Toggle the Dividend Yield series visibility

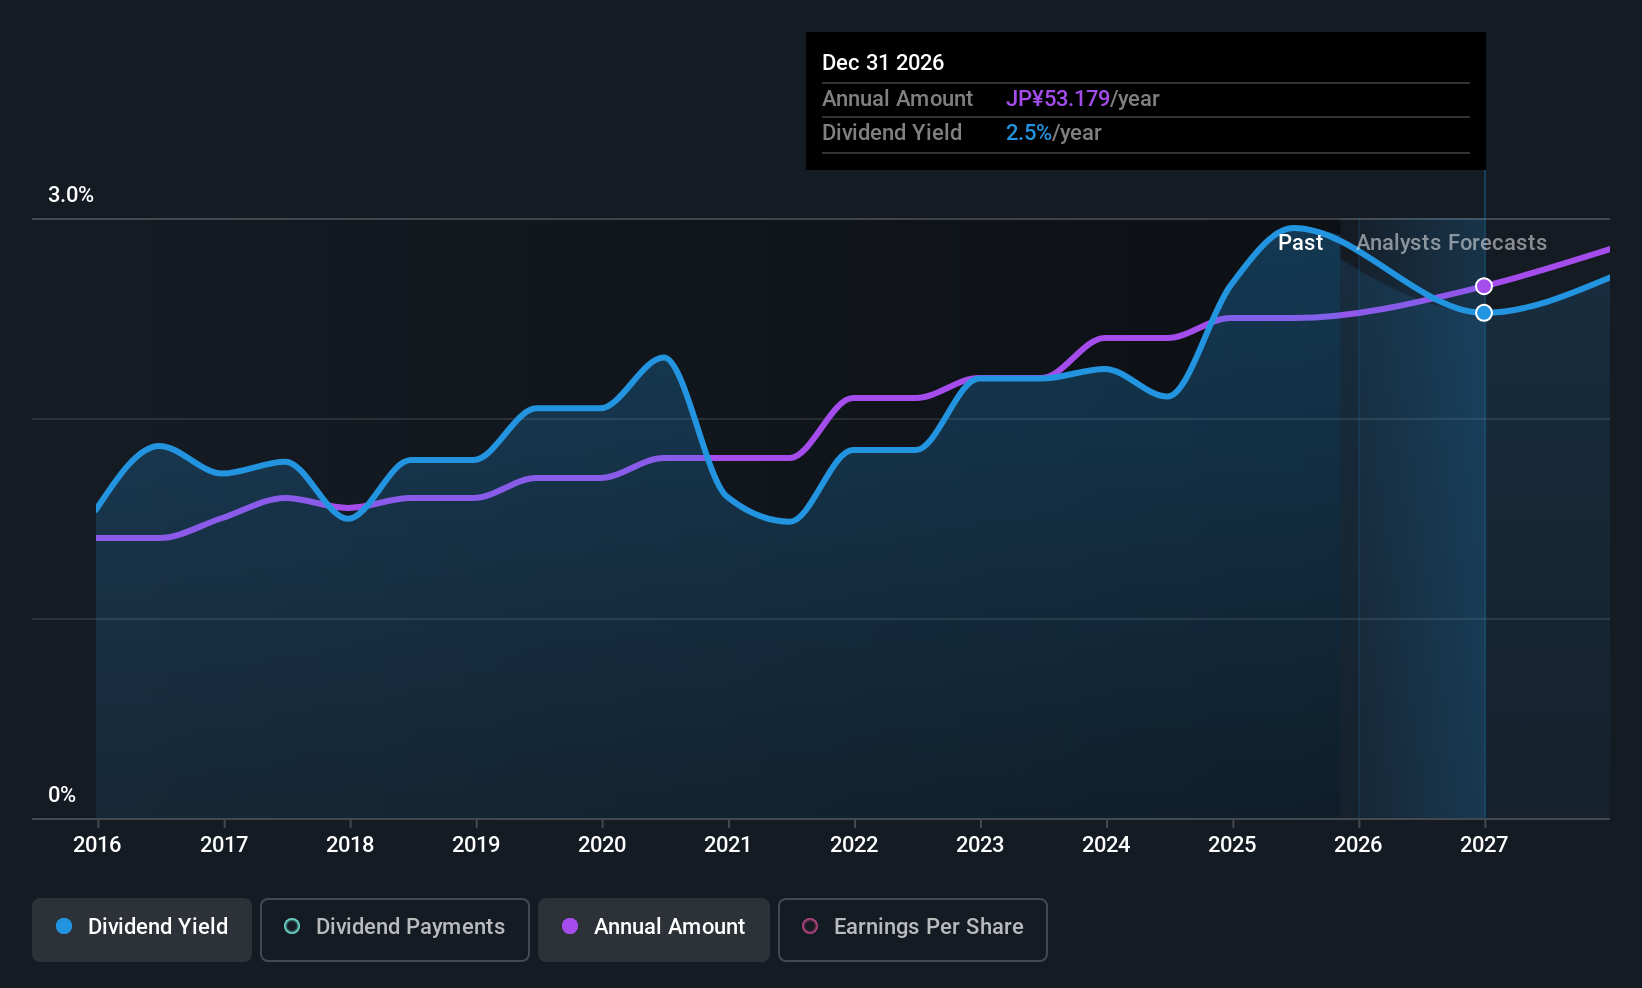(x=141, y=928)
